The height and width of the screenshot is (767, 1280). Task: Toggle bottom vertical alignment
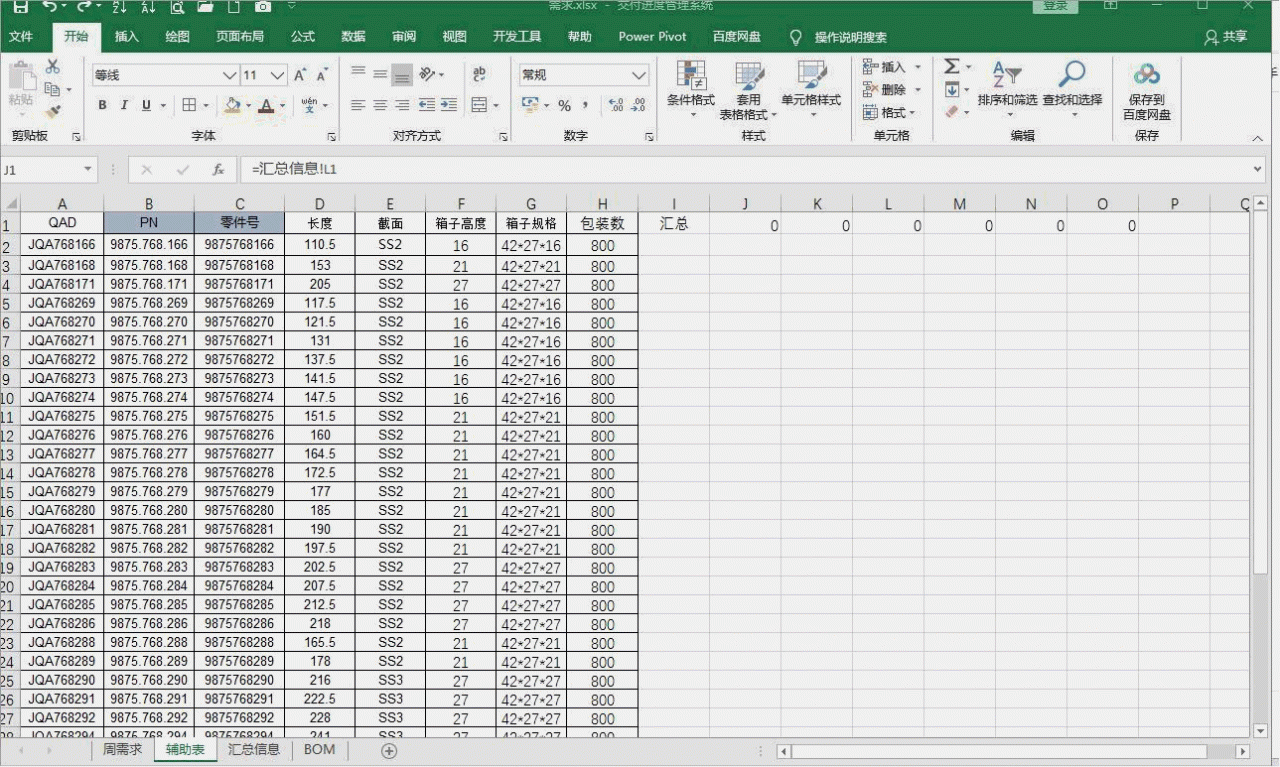tap(401, 74)
